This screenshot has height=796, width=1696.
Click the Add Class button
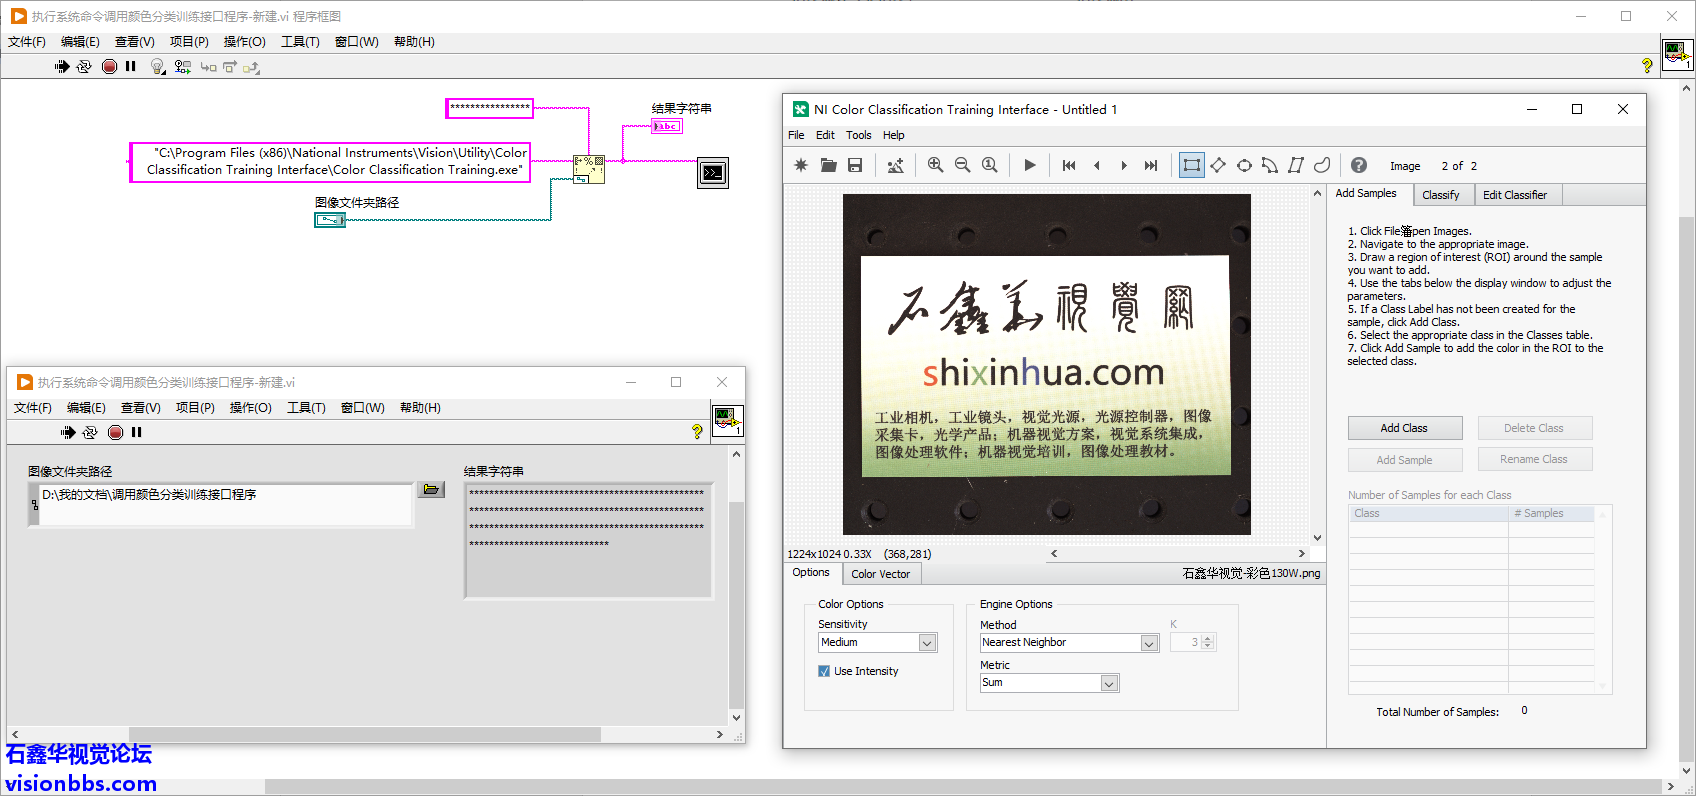(1404, 428)
